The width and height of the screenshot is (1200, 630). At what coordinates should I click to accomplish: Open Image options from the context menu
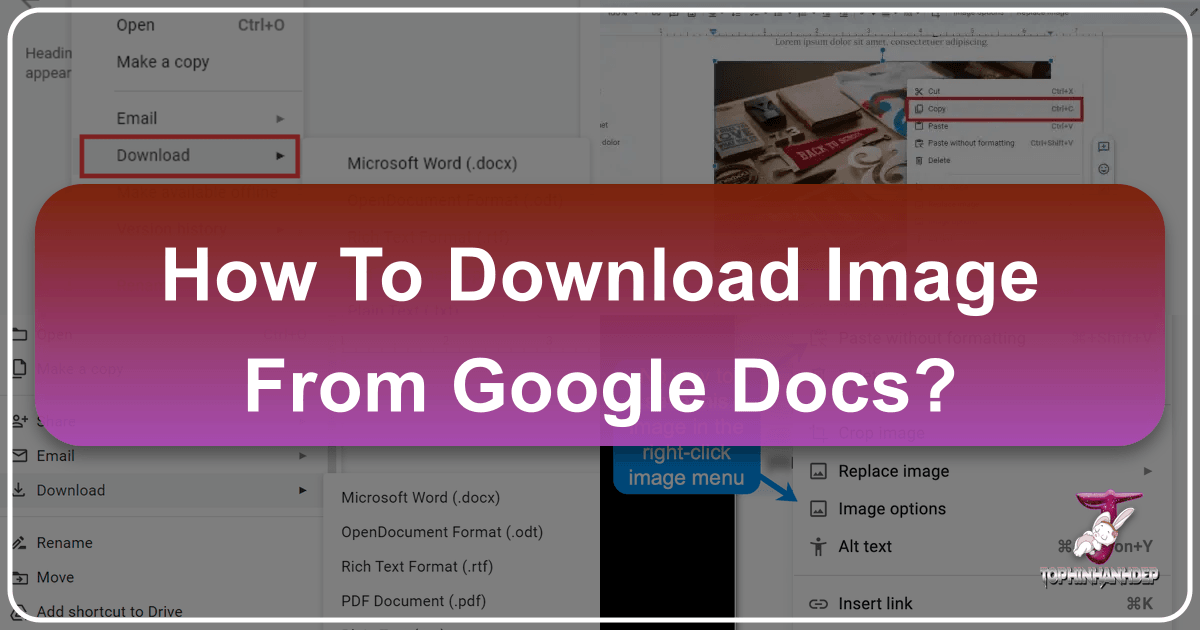point(891,508)
